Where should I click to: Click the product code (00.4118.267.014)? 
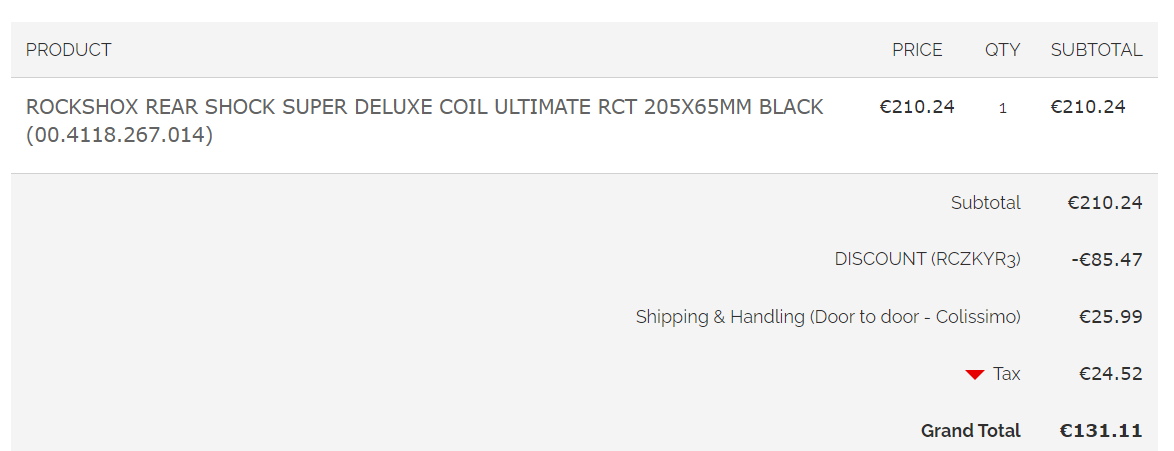[119, 134]
